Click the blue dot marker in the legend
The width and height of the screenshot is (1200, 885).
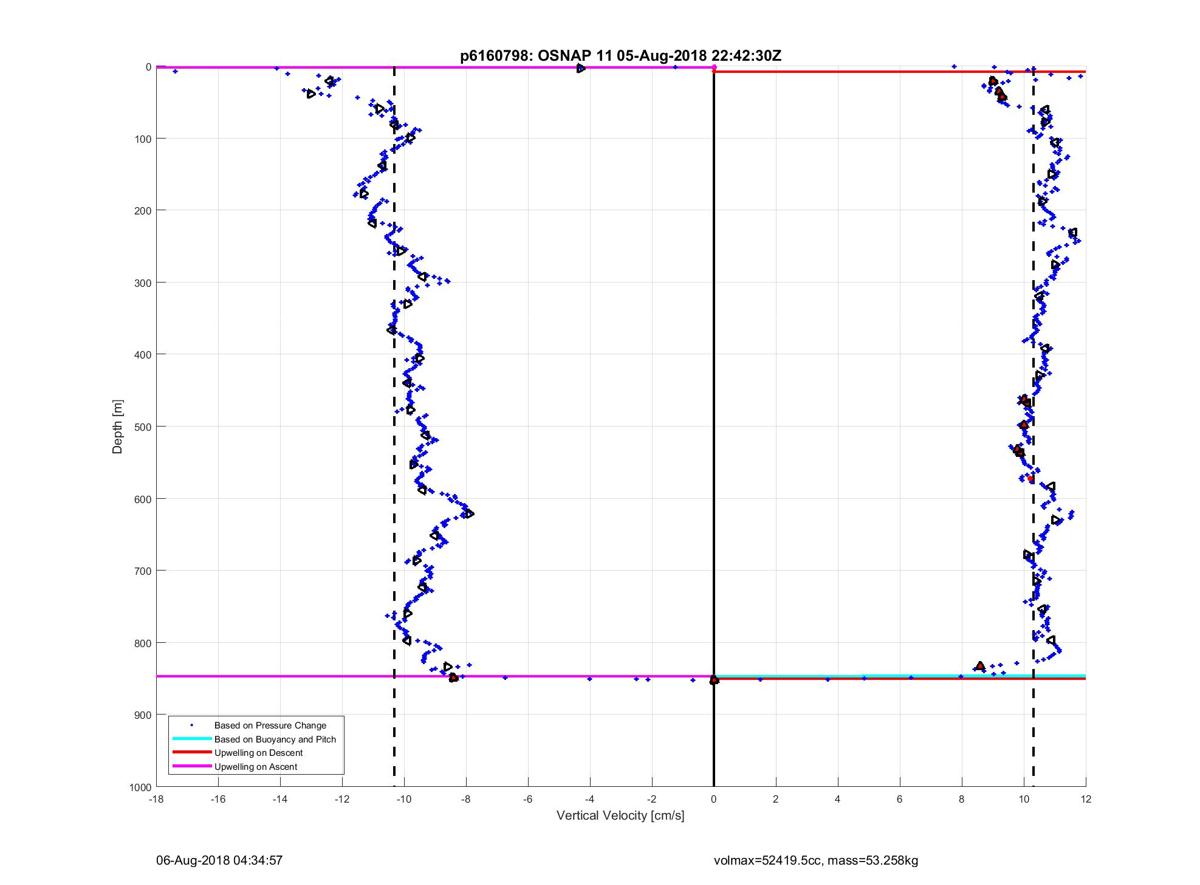191,725
